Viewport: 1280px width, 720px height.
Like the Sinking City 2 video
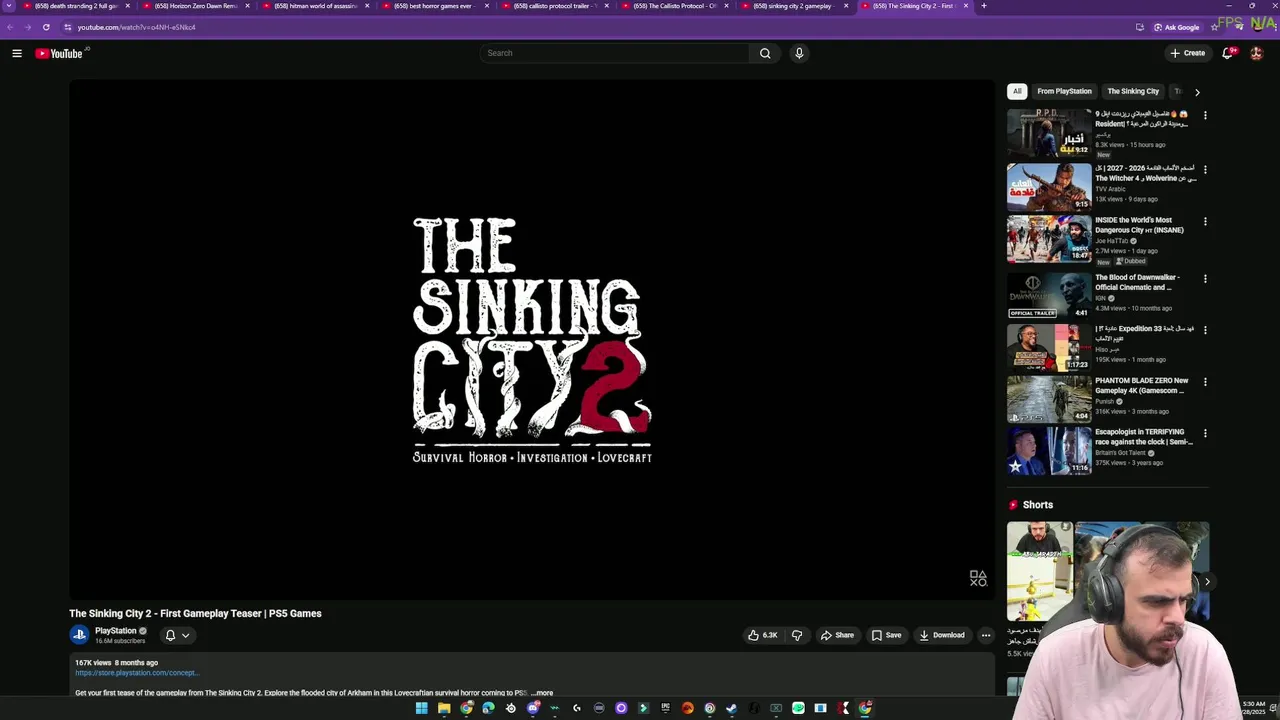(762, 635)
